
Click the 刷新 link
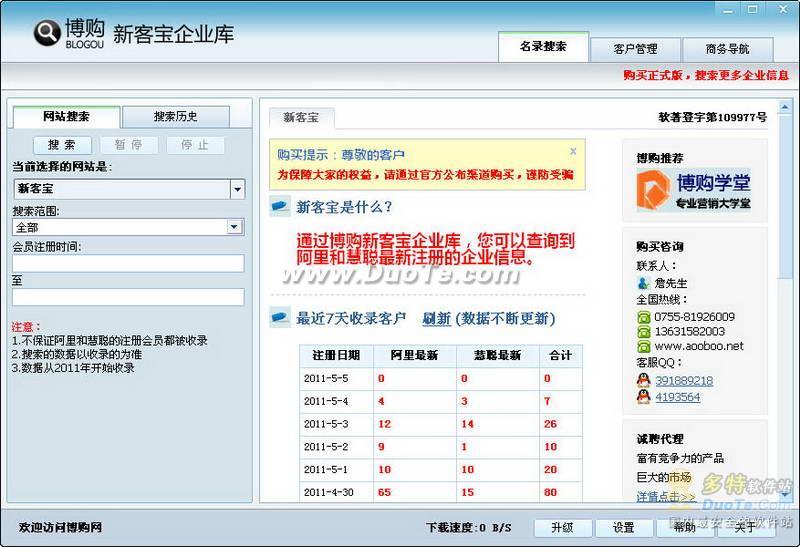(437, 319)
